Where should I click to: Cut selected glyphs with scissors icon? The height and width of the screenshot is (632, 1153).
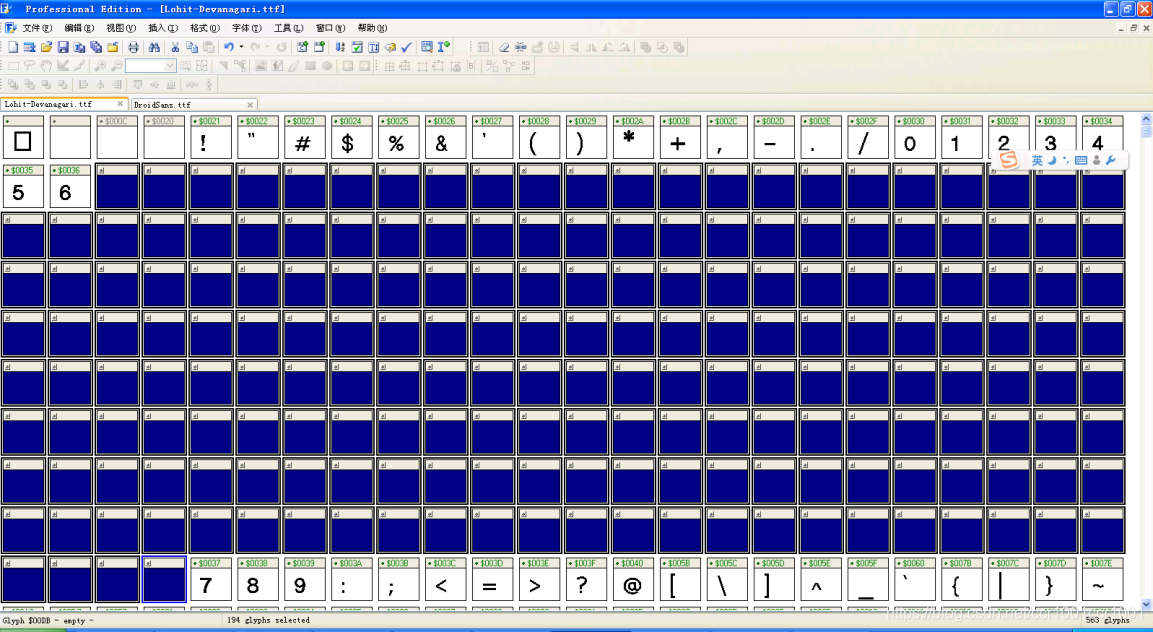coord(175,47)
